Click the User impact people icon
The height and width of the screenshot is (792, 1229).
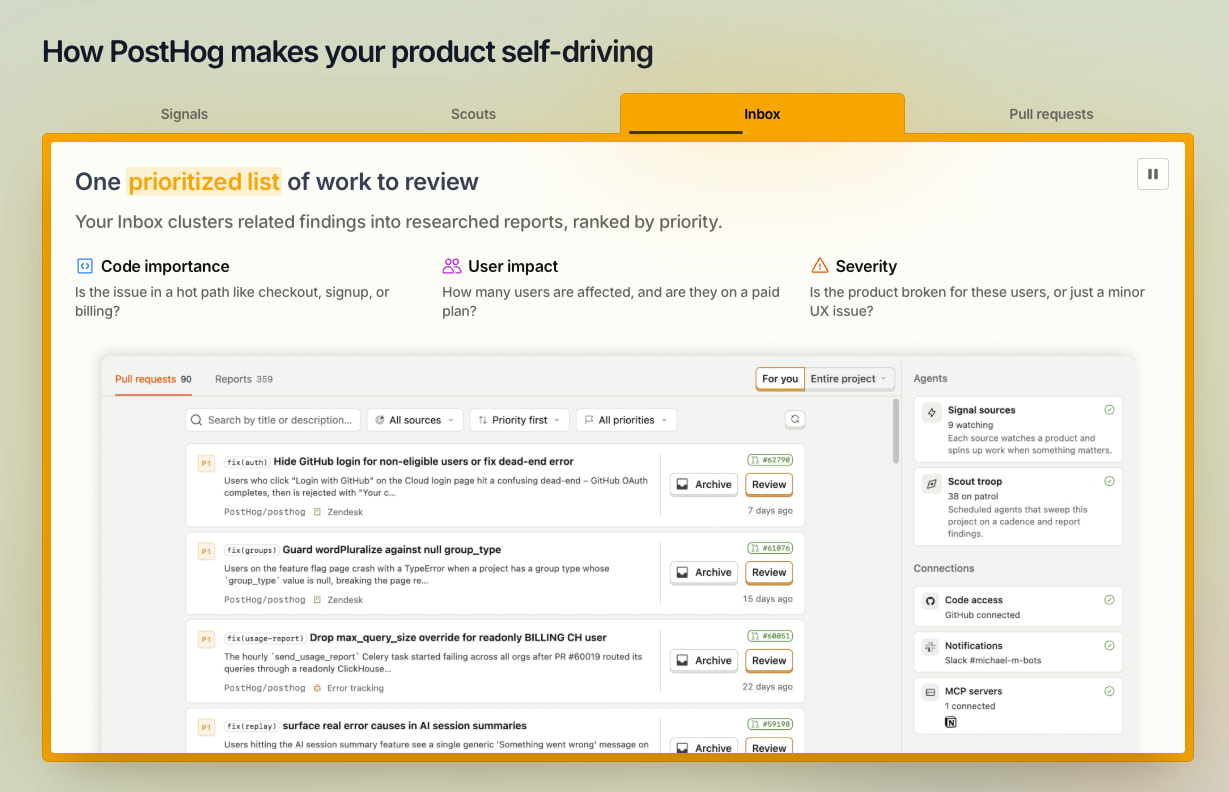[x=452, y=266]
